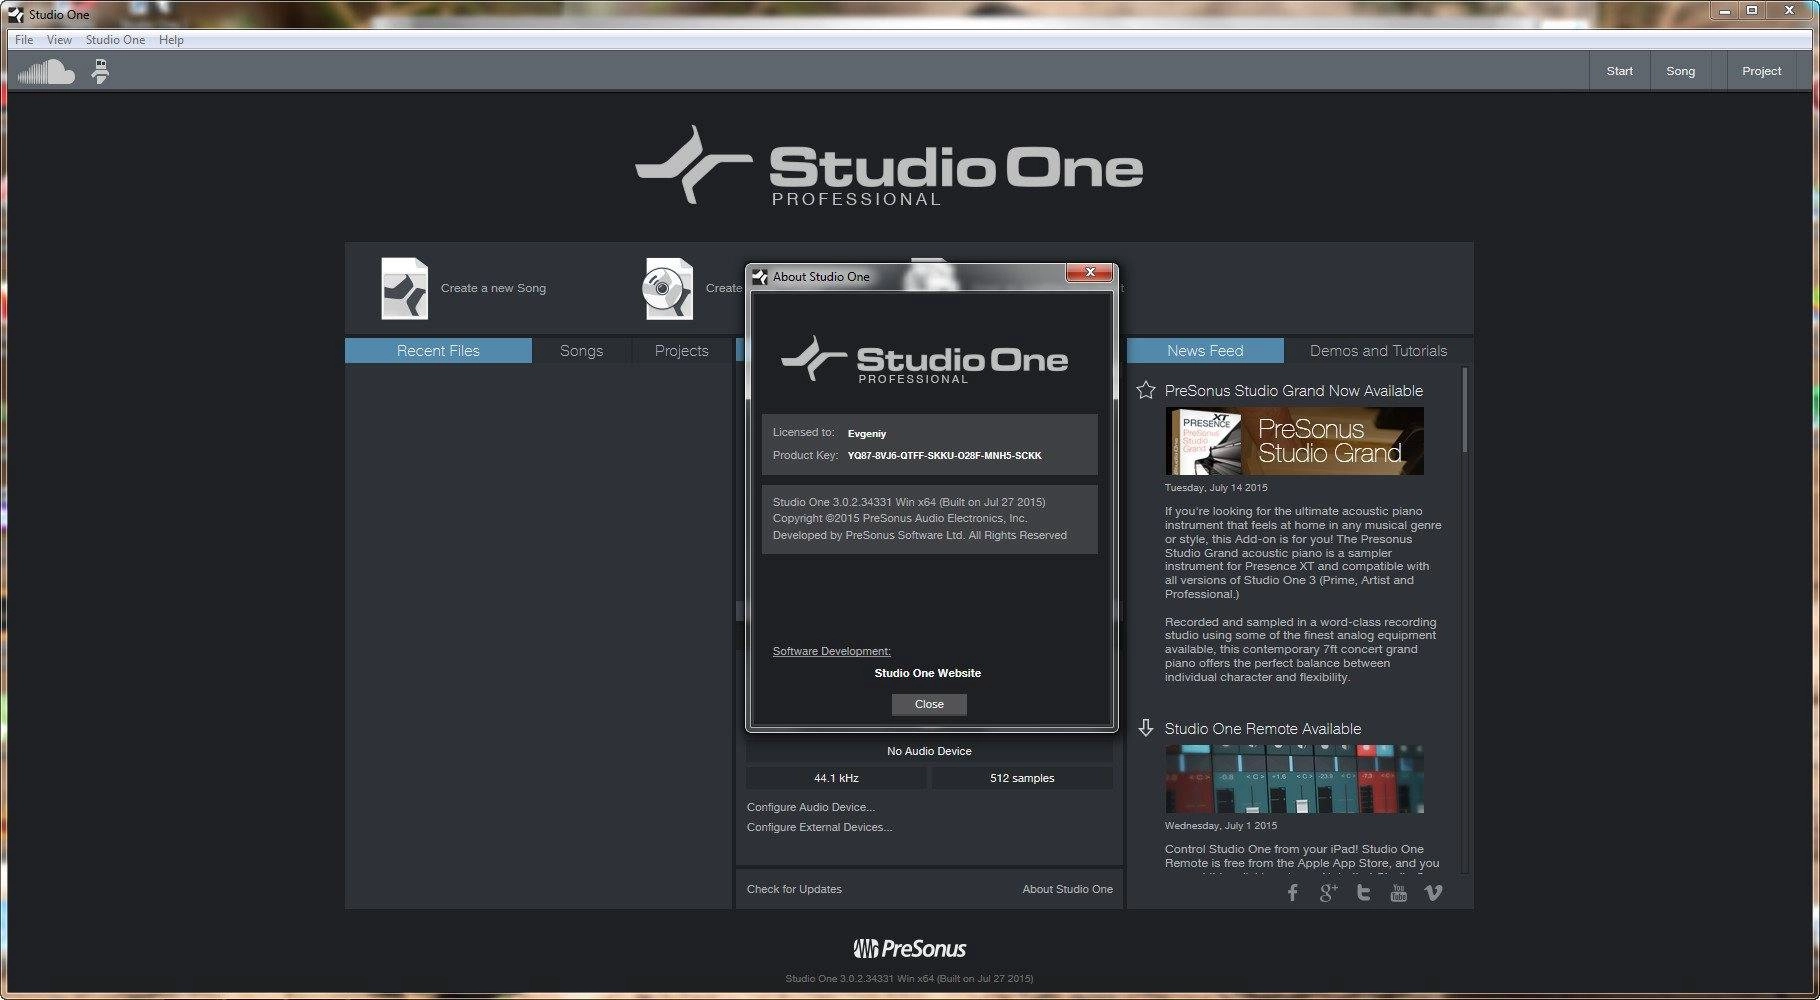Open PreSonus Studio Grand Now Available headline
Viewport: 1820px width, 1000px height.
[x=1293, y=391]
